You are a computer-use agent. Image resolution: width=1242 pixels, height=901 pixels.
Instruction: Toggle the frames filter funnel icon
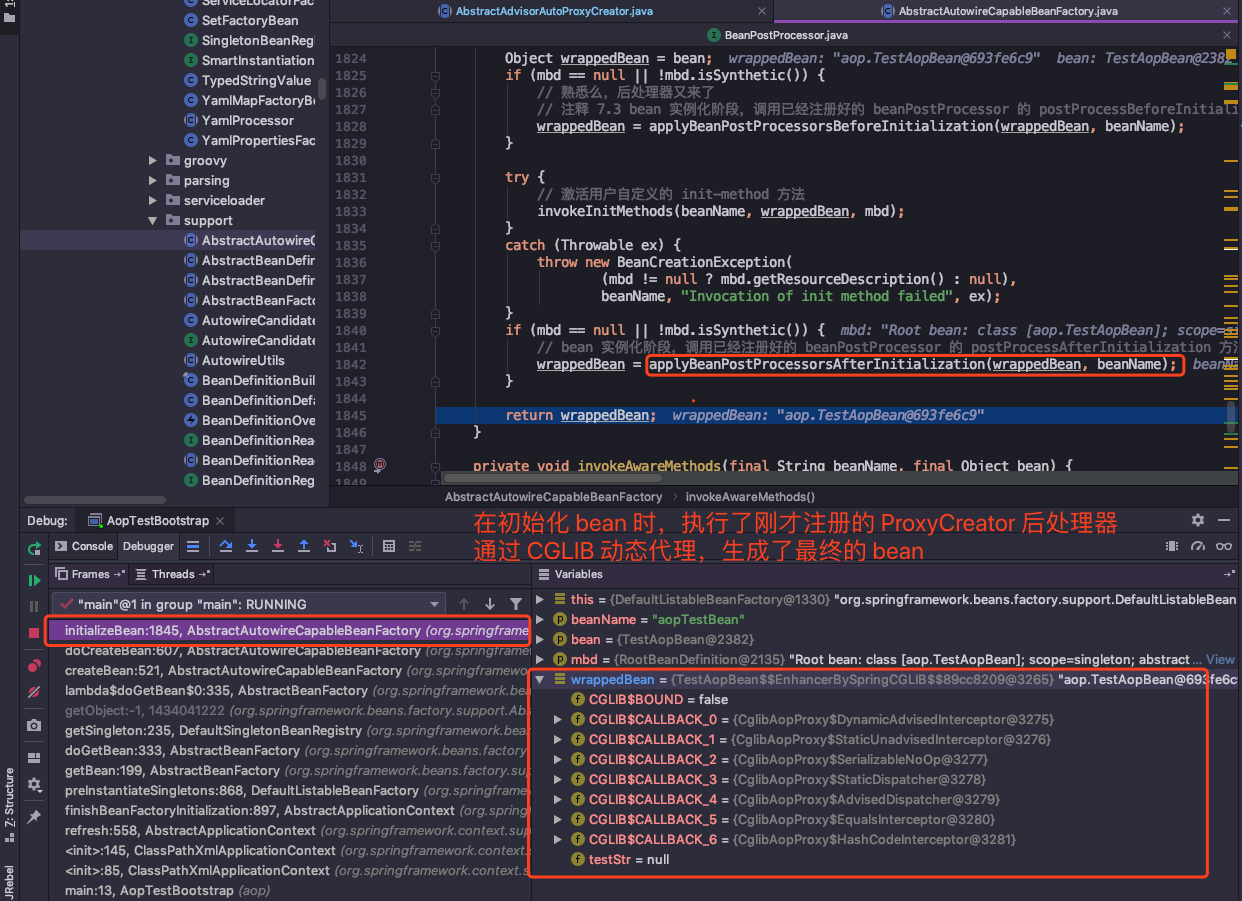tap(516, 604)
